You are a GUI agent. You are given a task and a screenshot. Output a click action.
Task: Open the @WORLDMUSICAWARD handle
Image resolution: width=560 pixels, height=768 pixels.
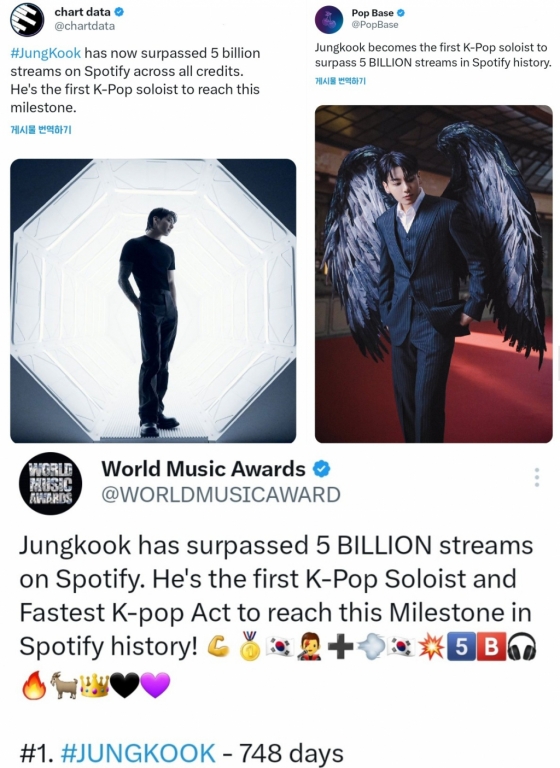[x=221, y=495]
